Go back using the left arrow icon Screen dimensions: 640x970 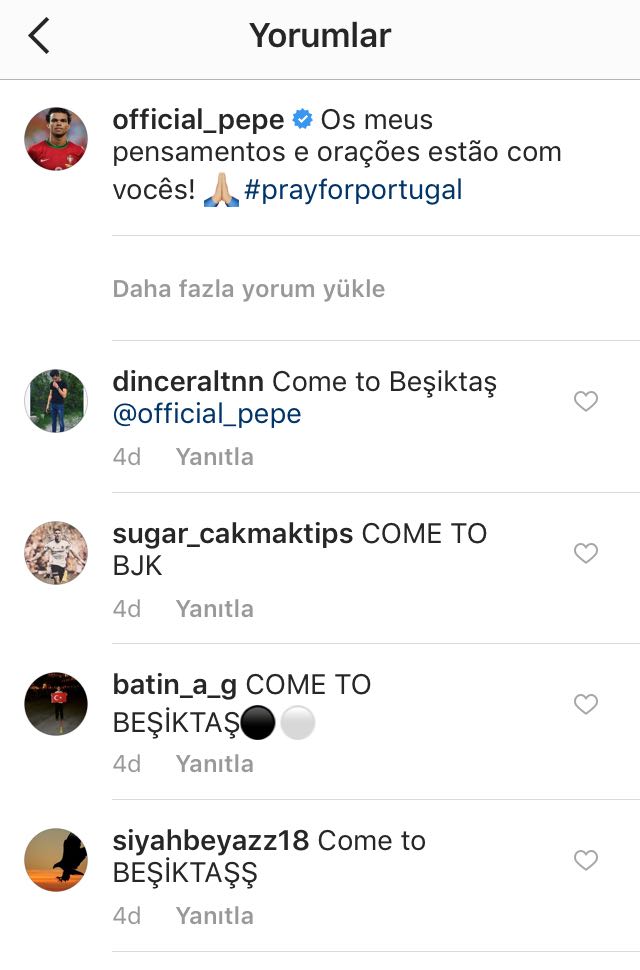pos(39,36)
